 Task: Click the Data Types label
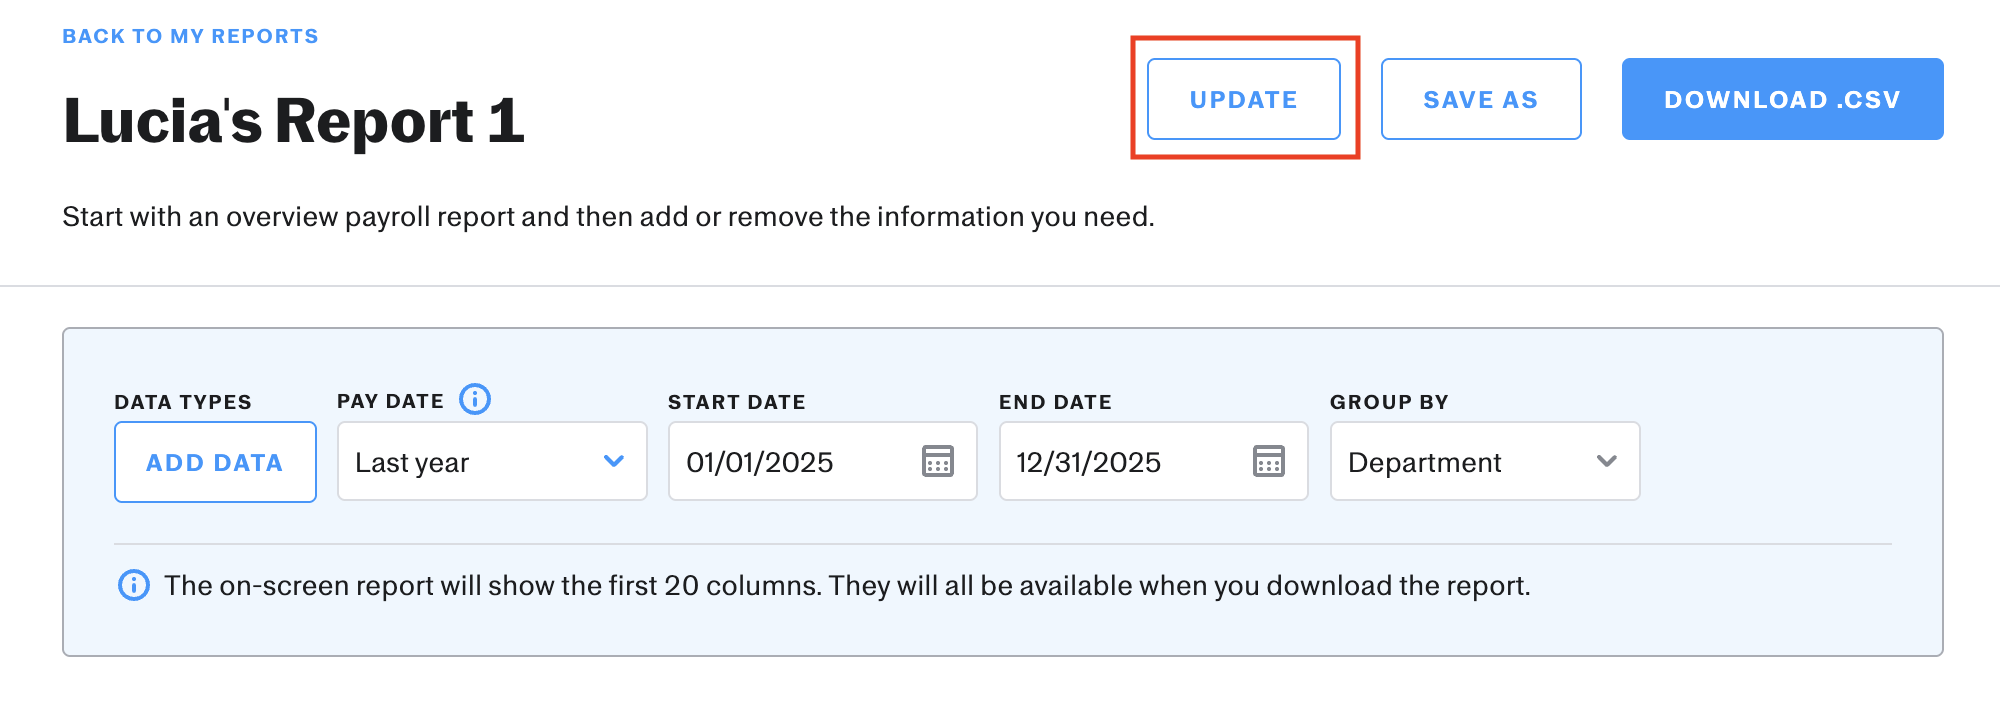[183, 402]
